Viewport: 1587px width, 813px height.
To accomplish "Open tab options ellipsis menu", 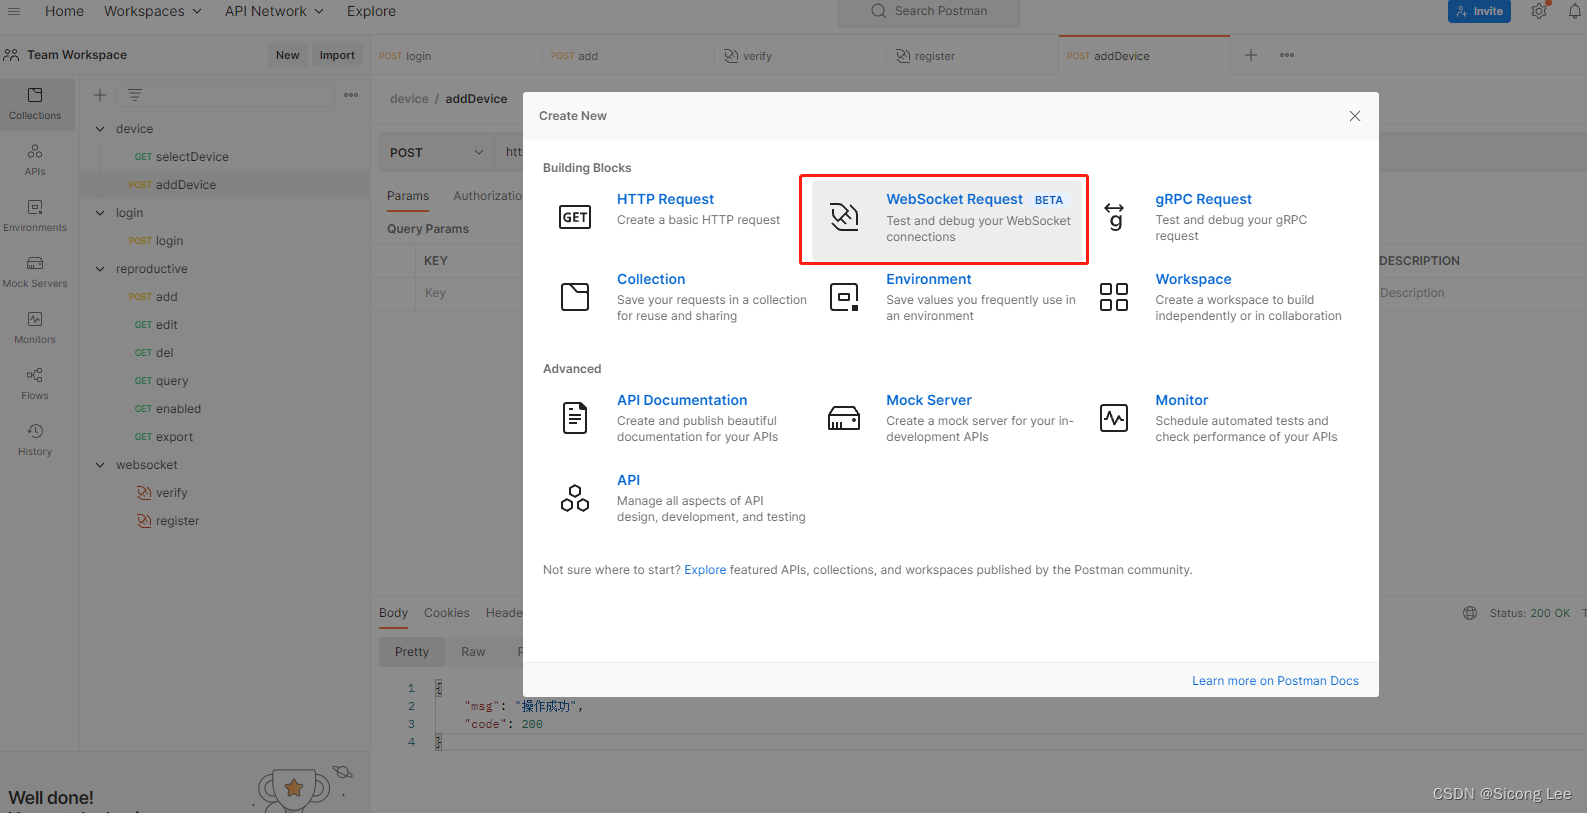I will [x=1287, y=55].
